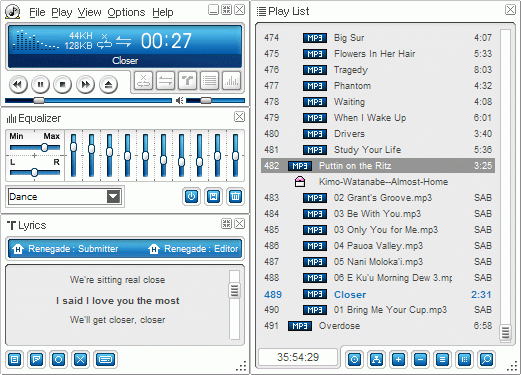Click Renegade : Editor link
The width and height of the screenshot is (521, 375).
pyautogui.click(x=194, y=249)
